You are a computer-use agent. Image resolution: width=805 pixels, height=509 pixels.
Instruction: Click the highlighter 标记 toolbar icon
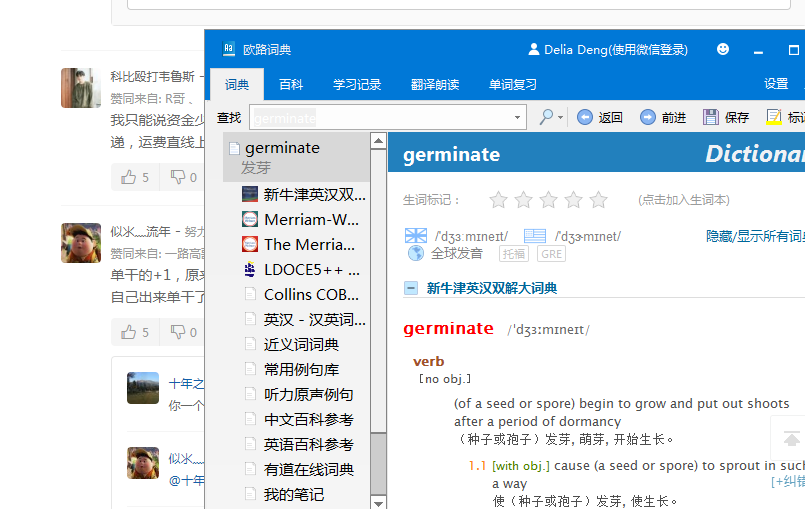[773, 117]
